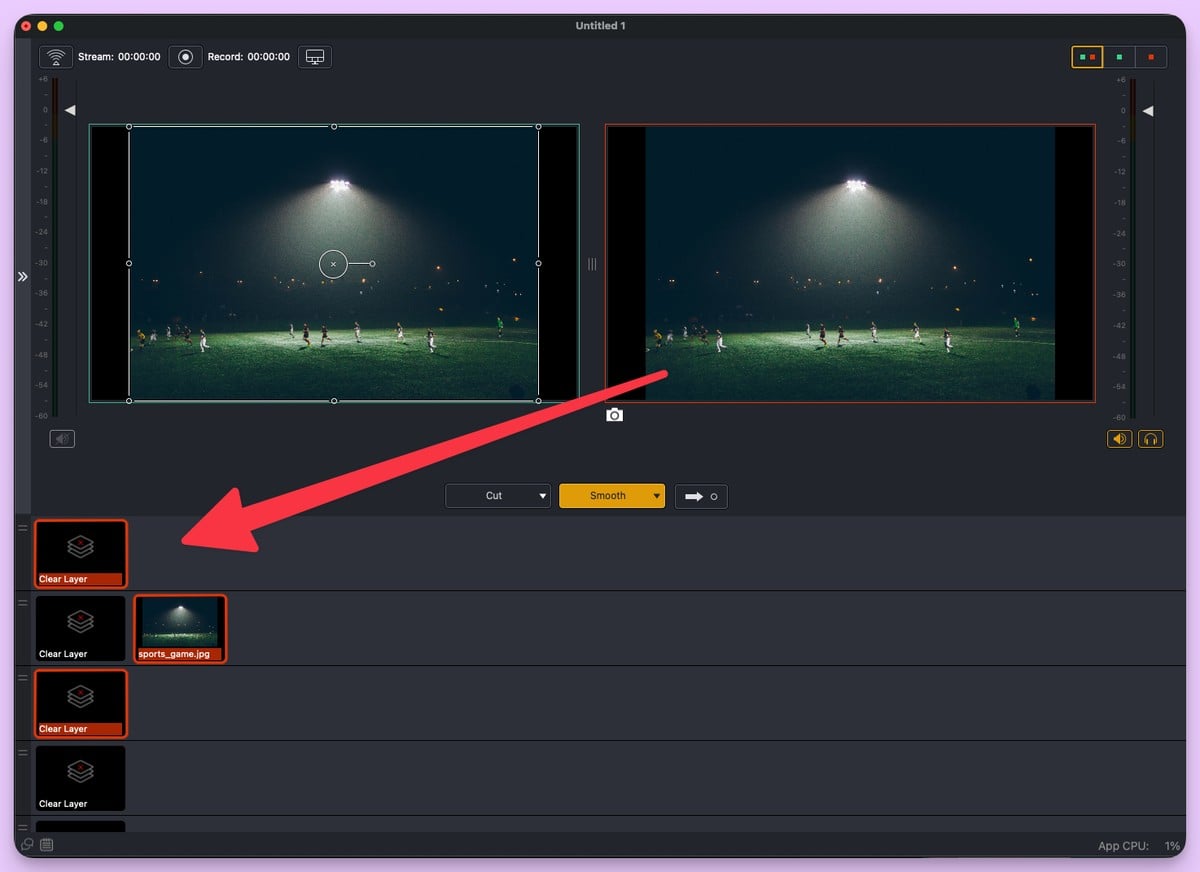This screenshot has height=872, width=1200.
Task: Take a snapshot with the camera icon
Action: (614, 414)
